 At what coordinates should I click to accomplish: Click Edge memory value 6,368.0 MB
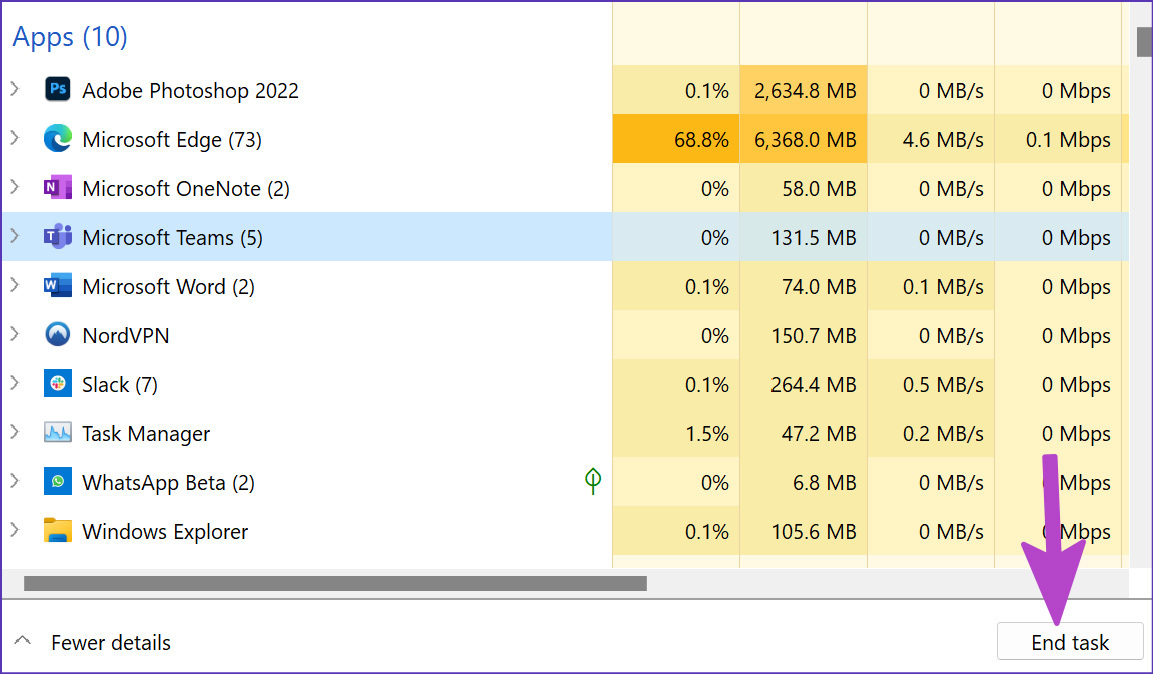coord(805,140)
